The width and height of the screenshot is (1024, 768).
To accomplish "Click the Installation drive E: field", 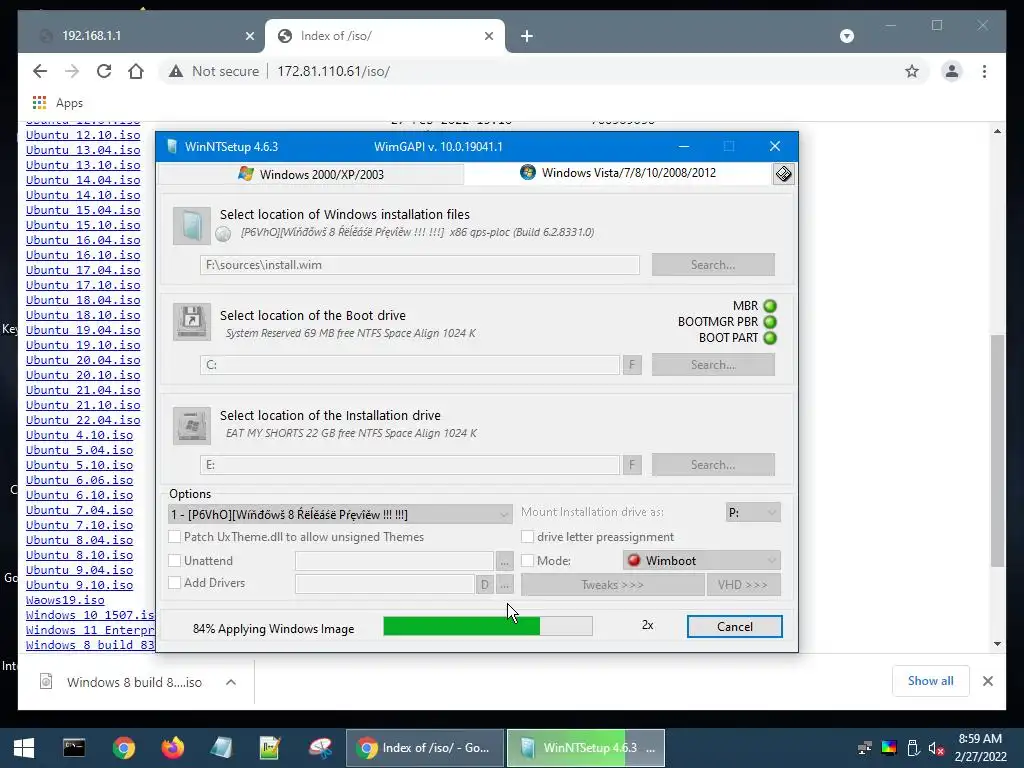I will pyautogui.click(x=409, y=465).
